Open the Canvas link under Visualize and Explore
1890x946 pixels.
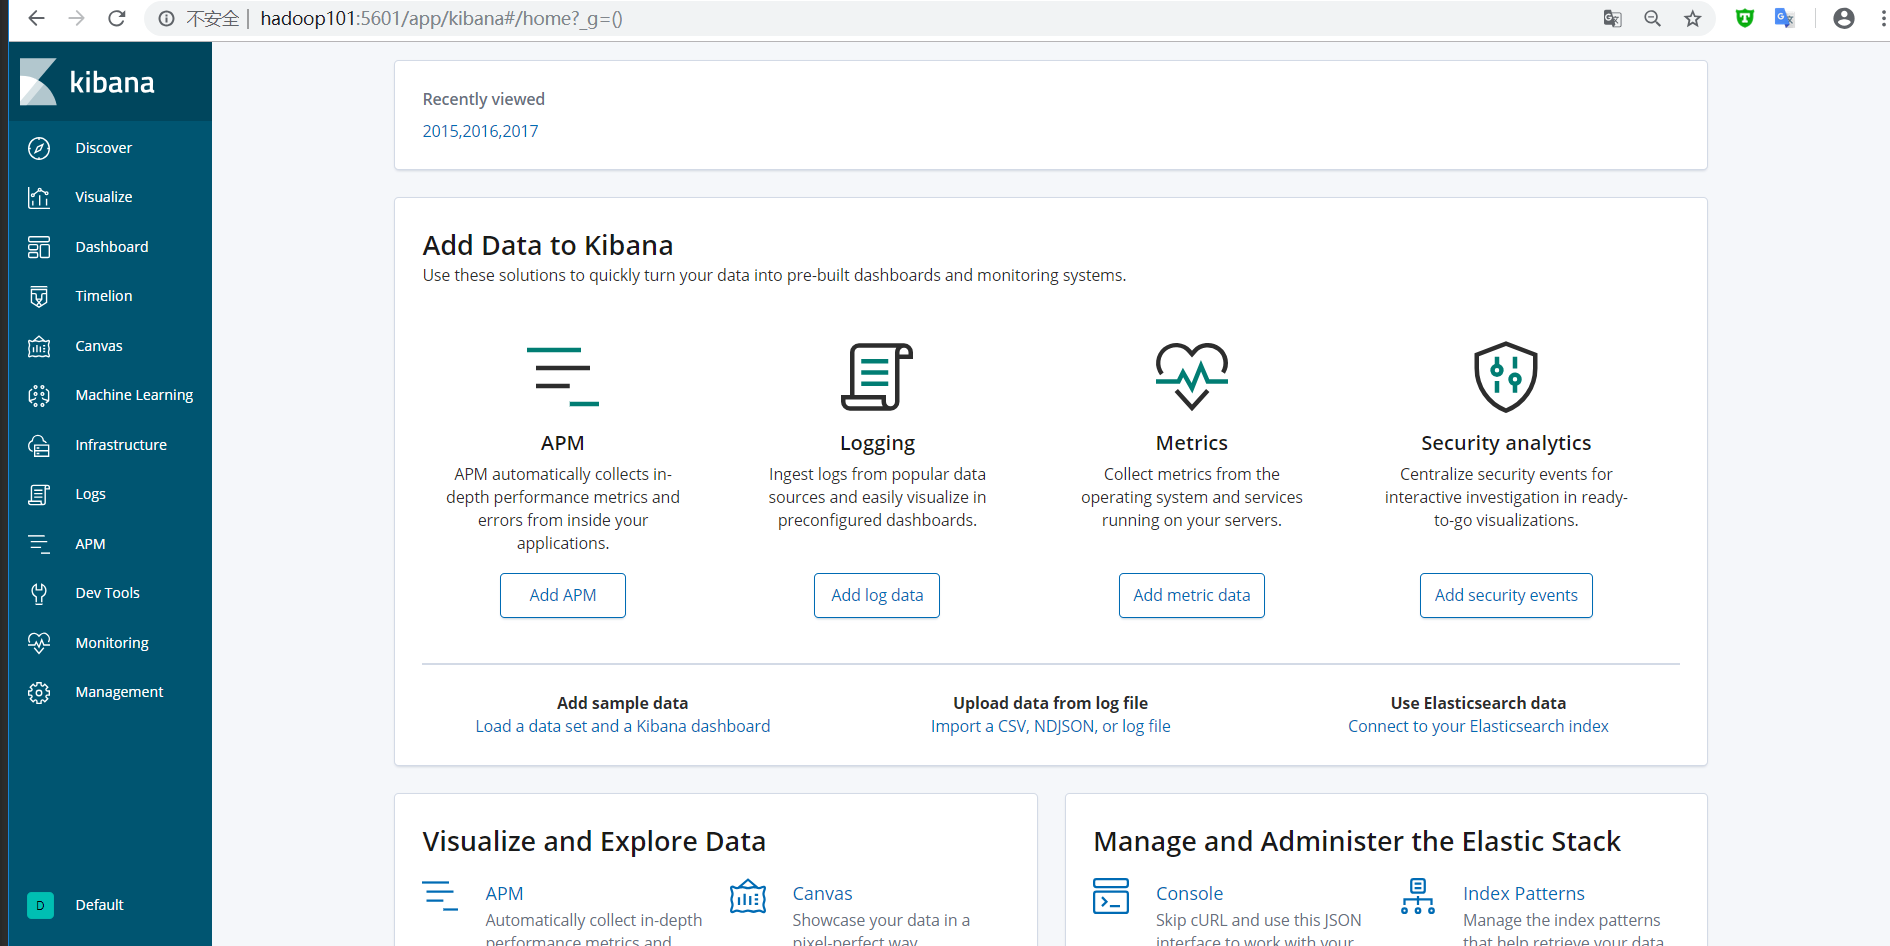pyautogui.click(x=822, y=893)
